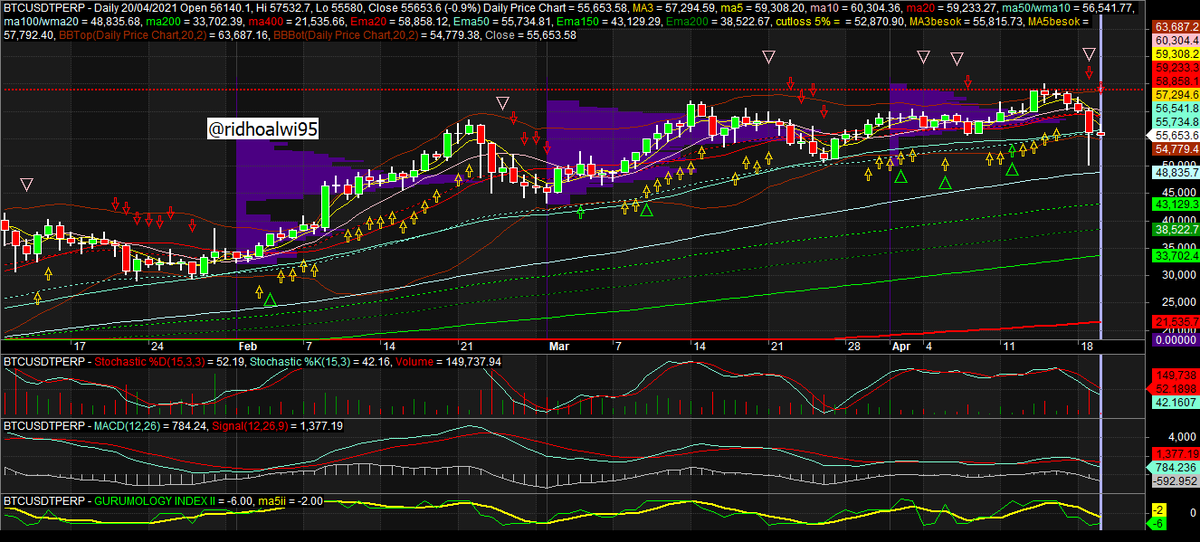The width and height of the screenshot is (1200, 542).
Task: Select the 48,835.7 price axis tag
Action: [1176, 173]
